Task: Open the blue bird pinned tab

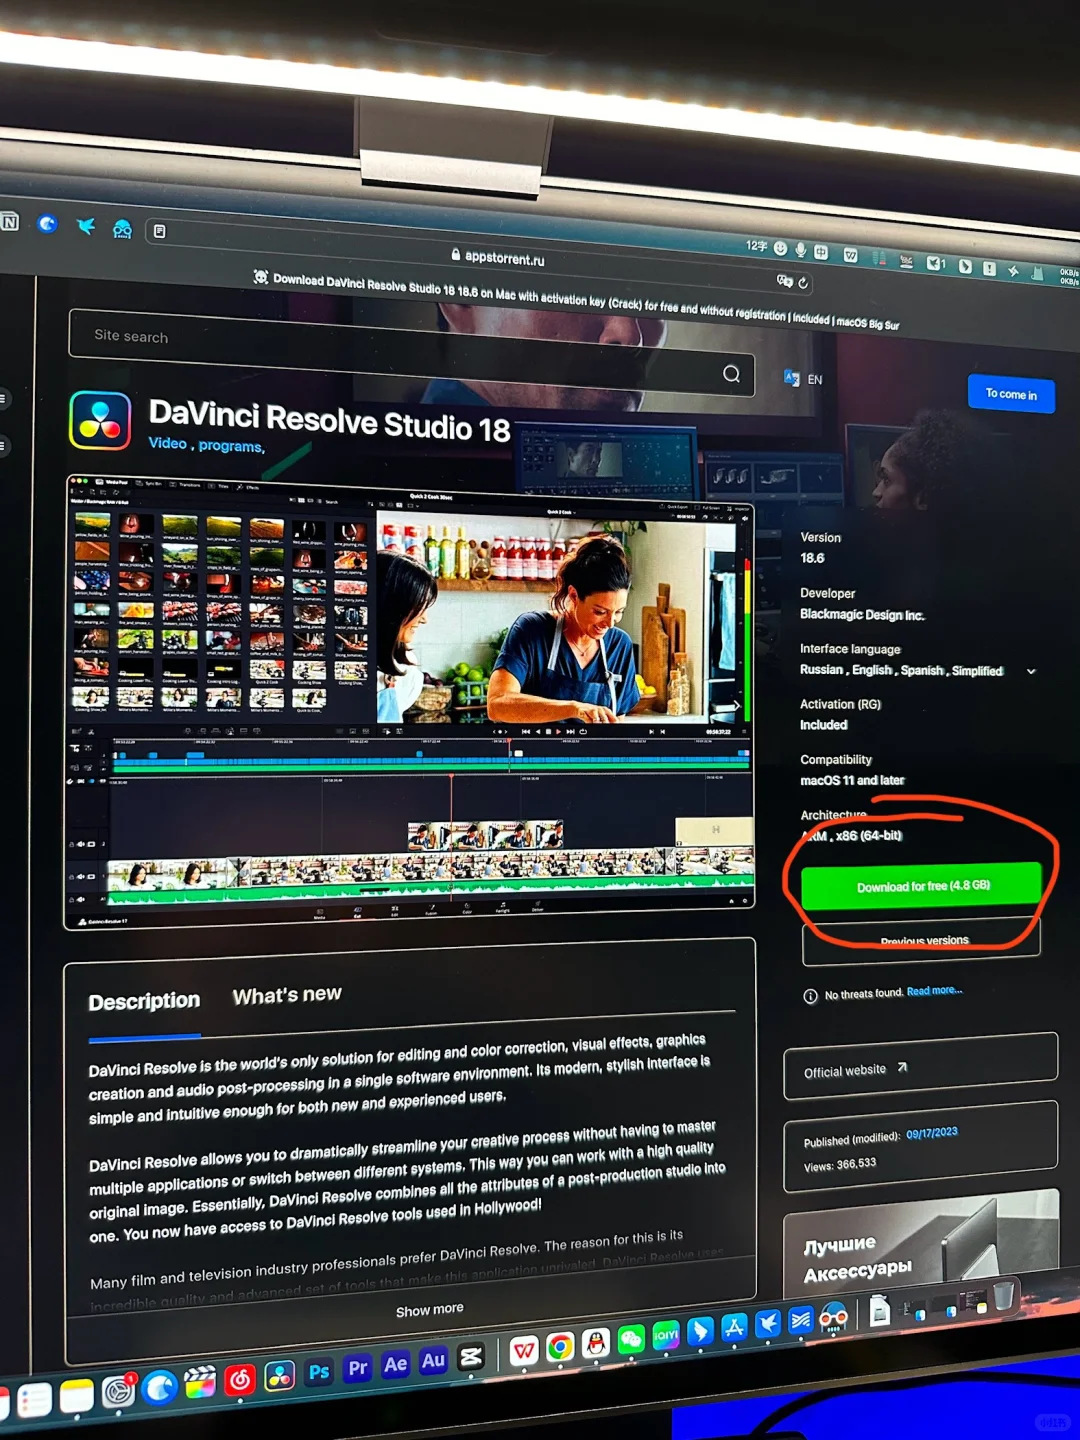Action: [85, 227]
